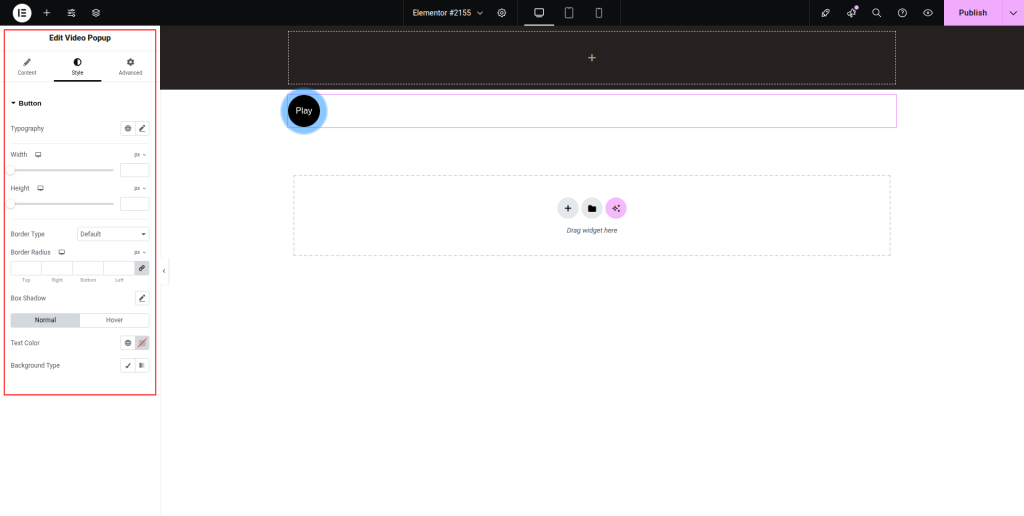Image resolution: width=1024 pixels, height=516 pixels.
Task: Click the Border Radius Bottom field
Action: point(88,268)
